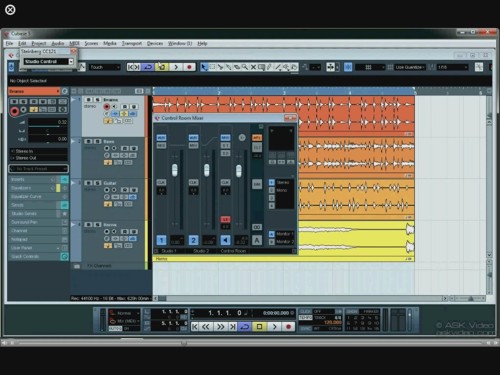Click Rewind in the transport panel

coord(206,327)
